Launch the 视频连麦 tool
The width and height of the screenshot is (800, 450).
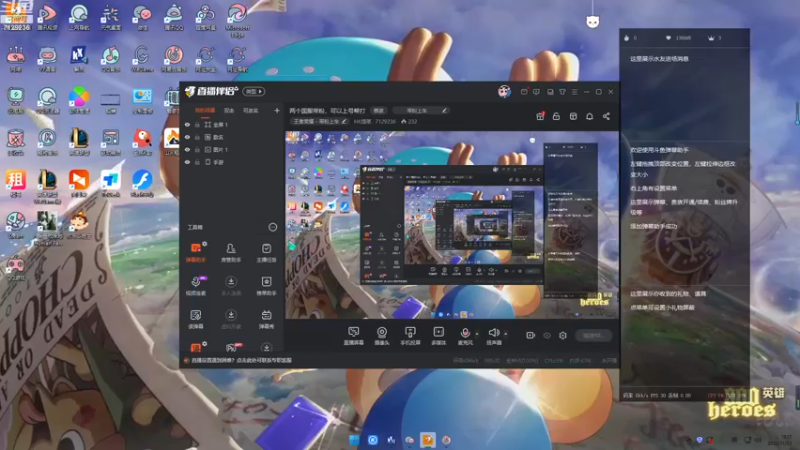click(196, 286)
